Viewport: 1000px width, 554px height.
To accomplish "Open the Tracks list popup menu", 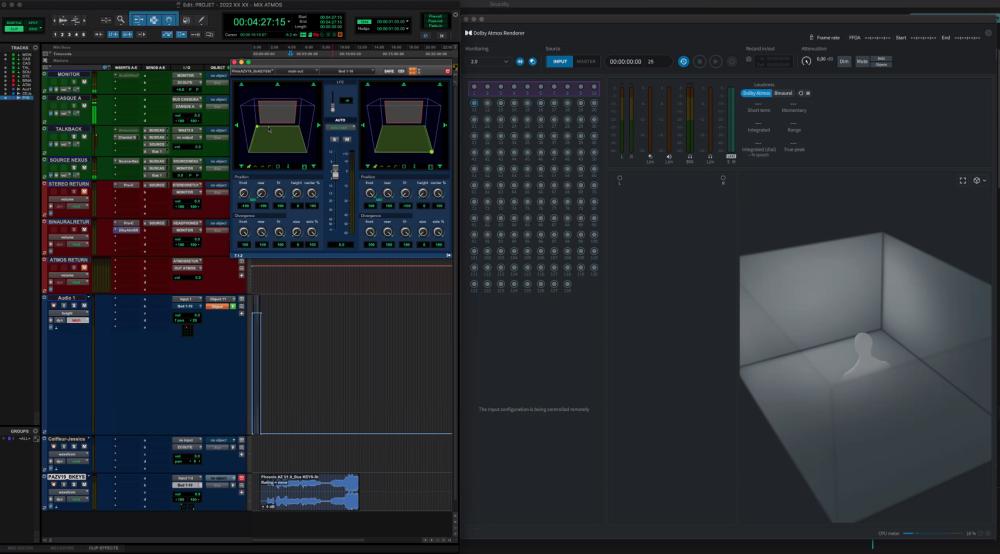I will pos(35,47).
